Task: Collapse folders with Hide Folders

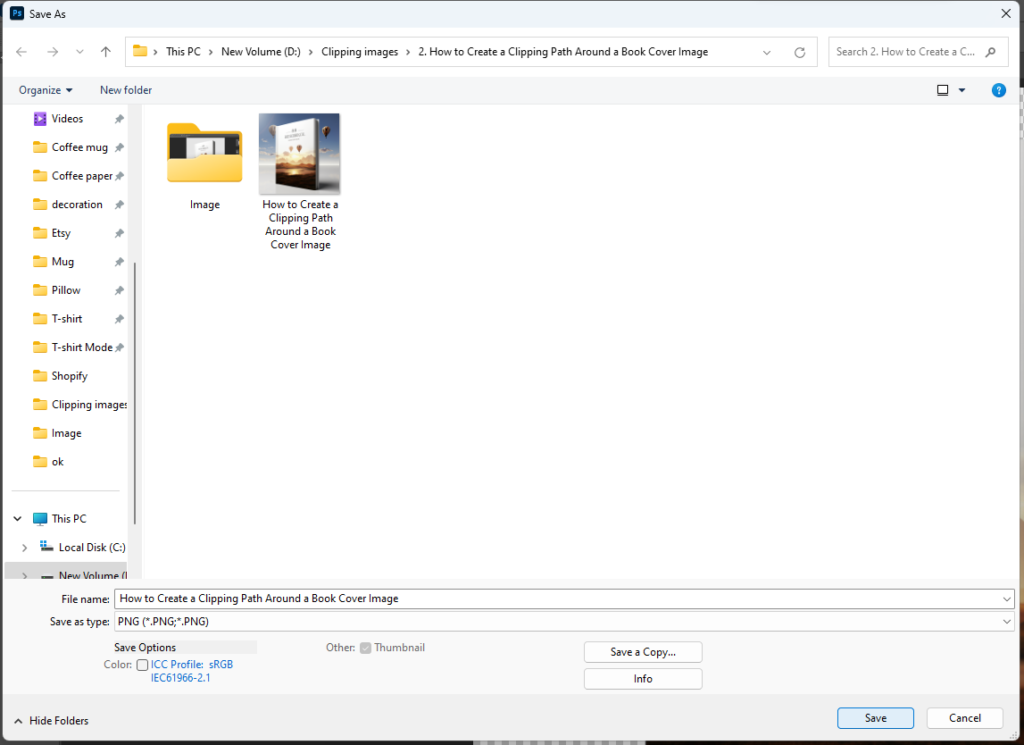Action: coord(52,721)
